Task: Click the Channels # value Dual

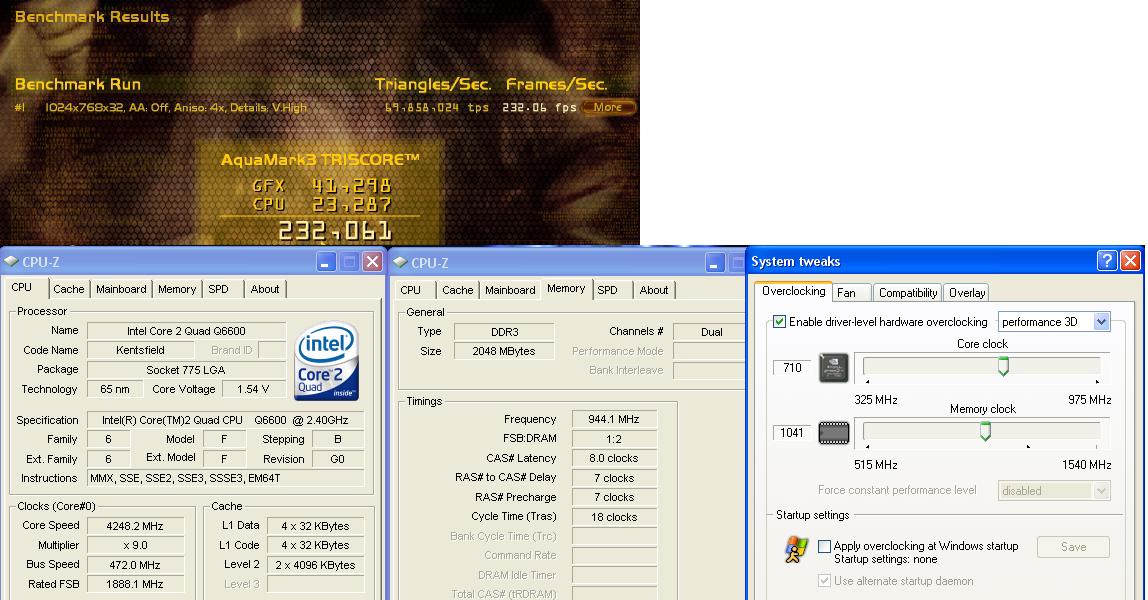Action: tap(711, 331)
